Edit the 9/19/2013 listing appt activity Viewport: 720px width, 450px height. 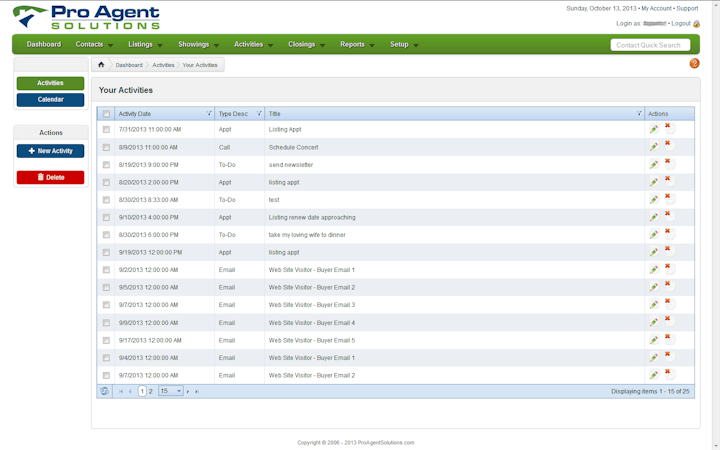click(x=654, y=252)
